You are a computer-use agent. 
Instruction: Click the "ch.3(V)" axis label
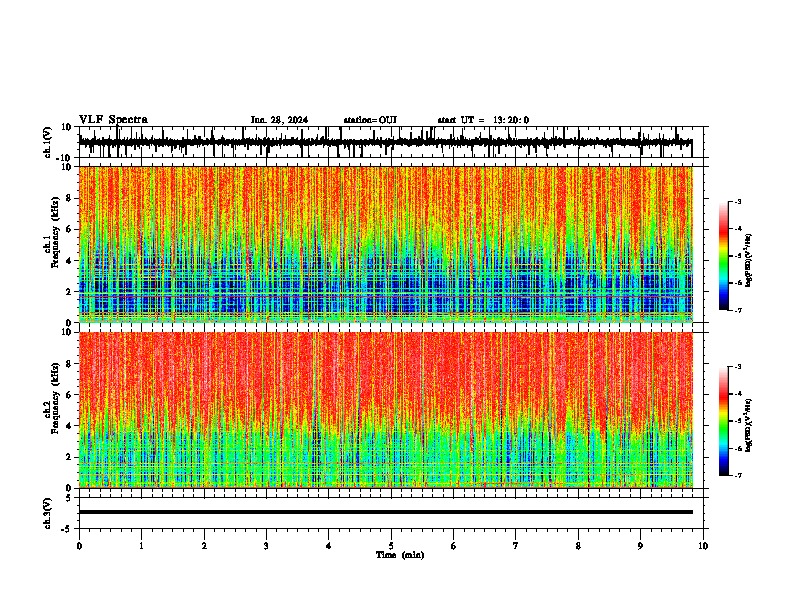[x=48, y=513]
